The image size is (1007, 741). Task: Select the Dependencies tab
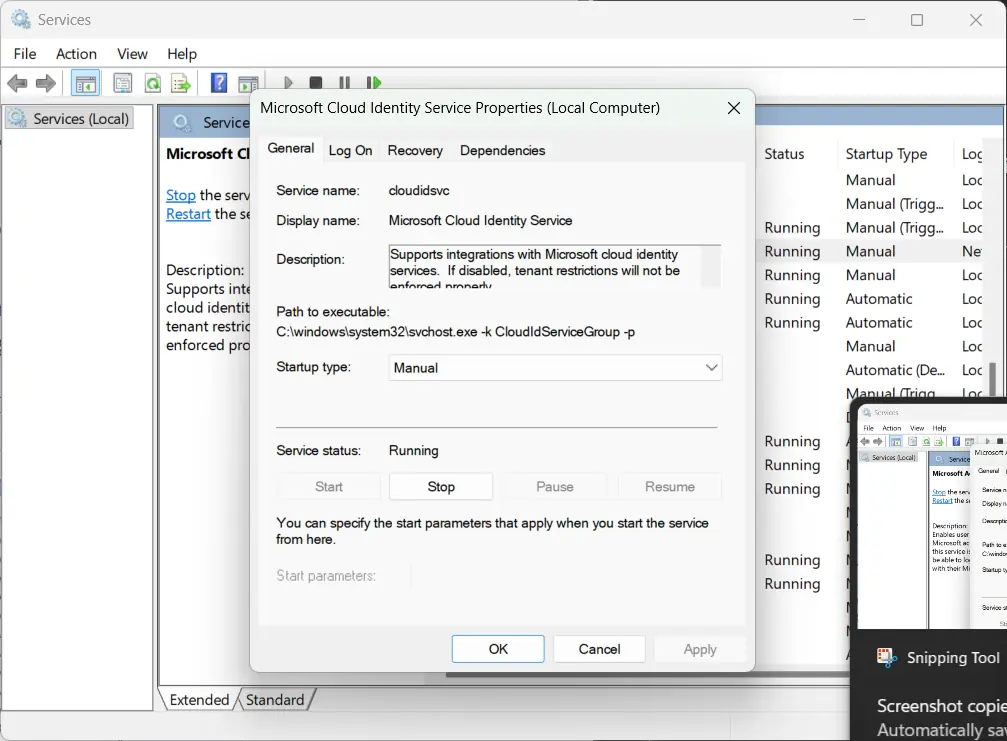tap(502, 150)
